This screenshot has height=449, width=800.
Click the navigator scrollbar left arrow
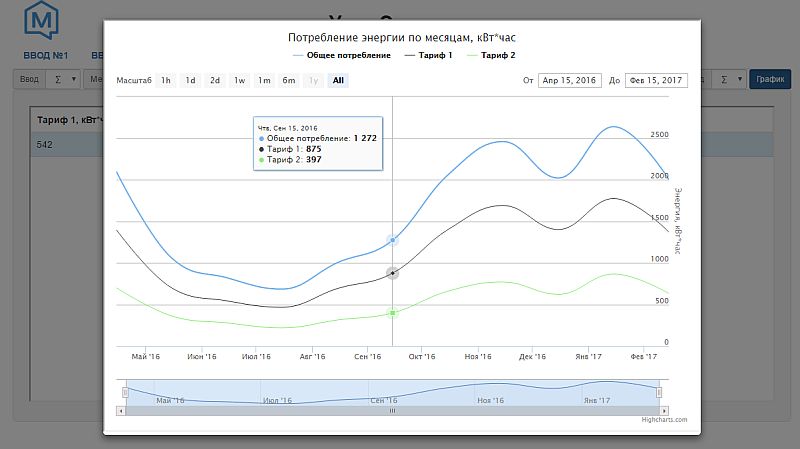122,410
